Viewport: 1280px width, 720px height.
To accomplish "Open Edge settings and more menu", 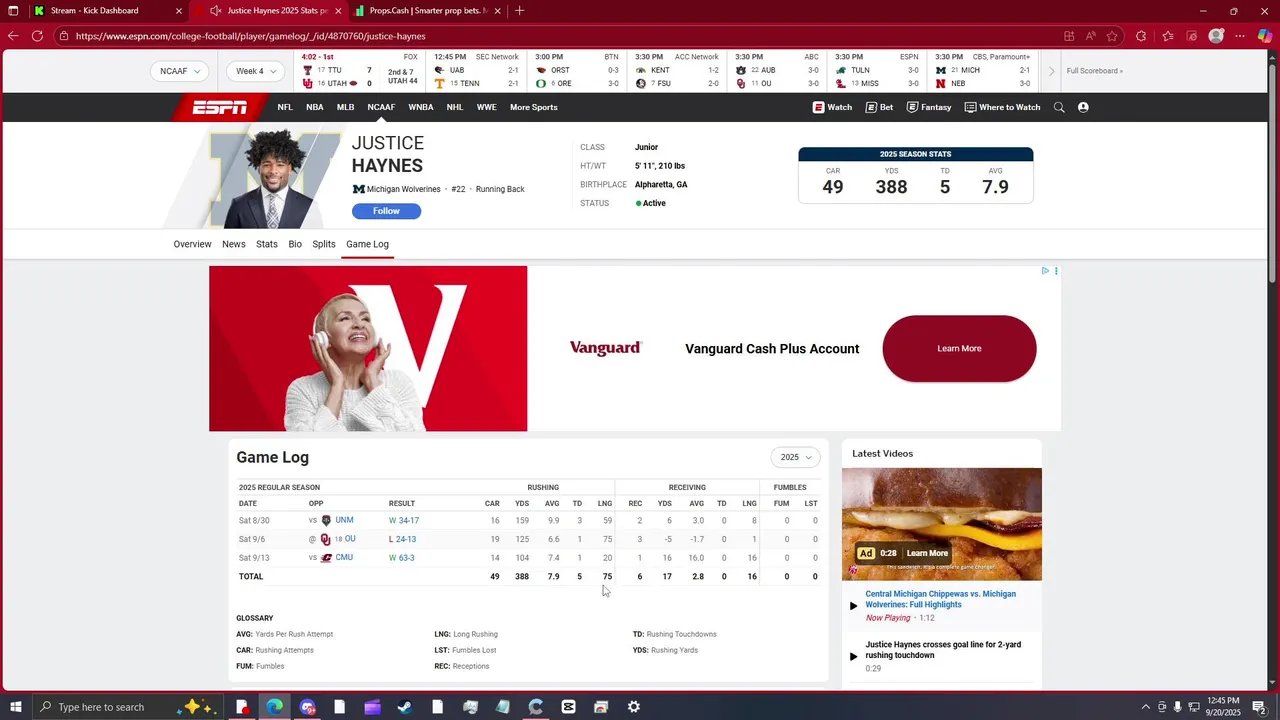I will [1240, 36].
